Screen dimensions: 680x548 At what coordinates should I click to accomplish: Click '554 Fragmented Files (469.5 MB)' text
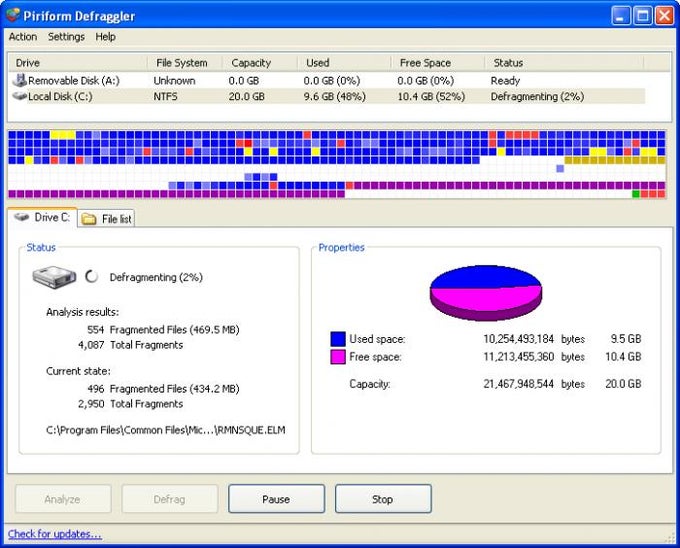pyautogui.click(x=163, y=330)
